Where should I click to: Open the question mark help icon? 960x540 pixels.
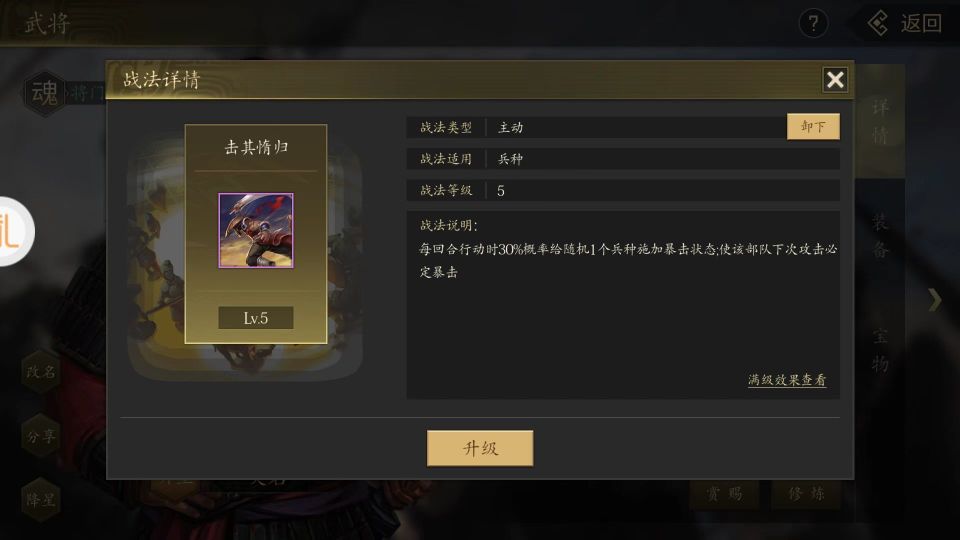[x=813, y=23]
